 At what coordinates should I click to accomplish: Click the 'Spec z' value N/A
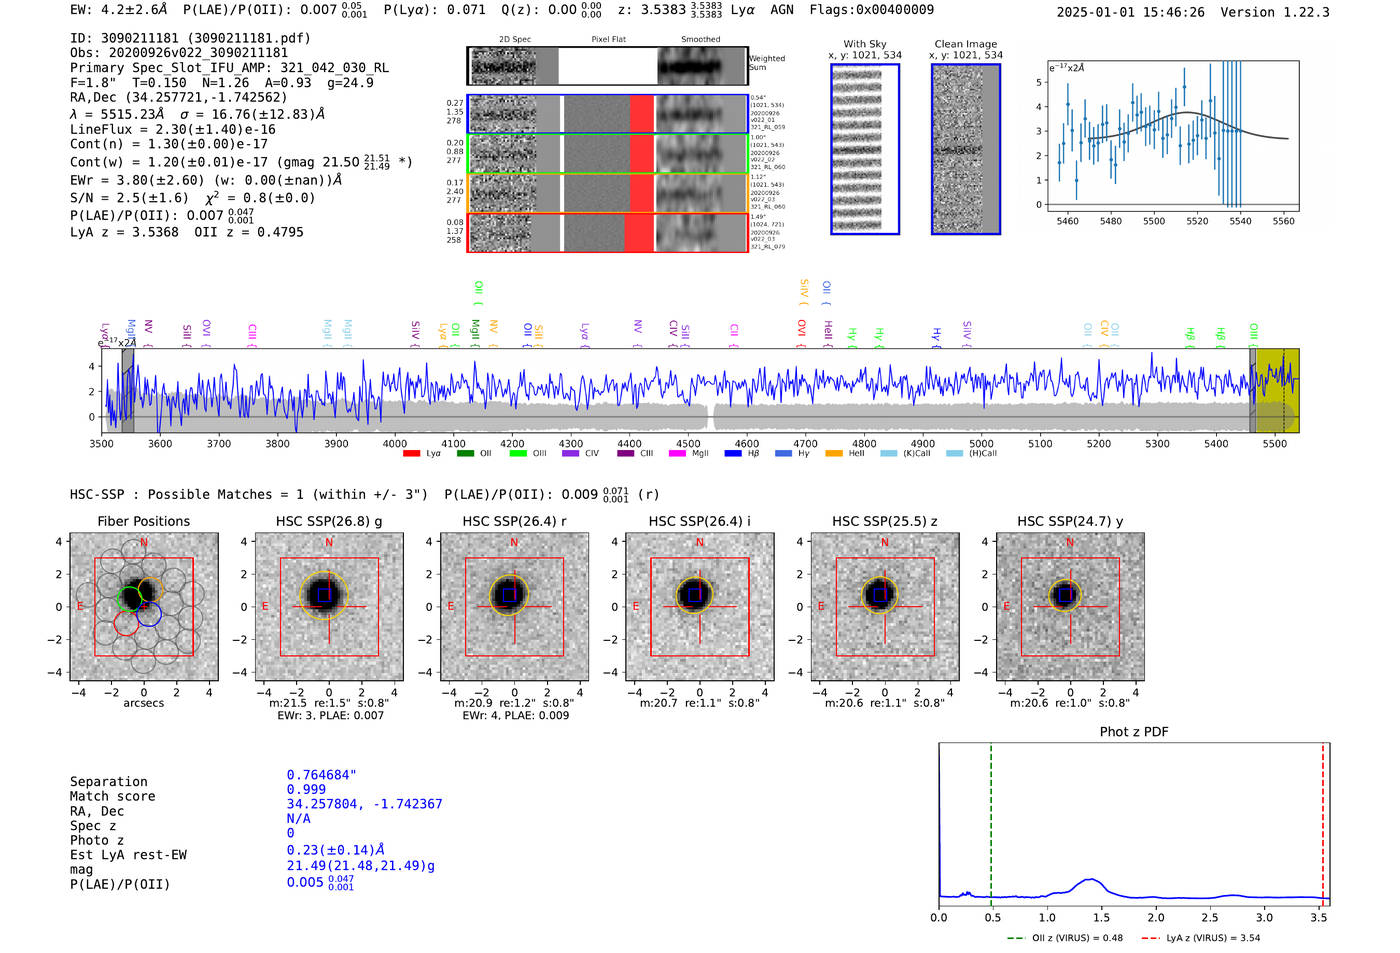[x=299, y=819]
